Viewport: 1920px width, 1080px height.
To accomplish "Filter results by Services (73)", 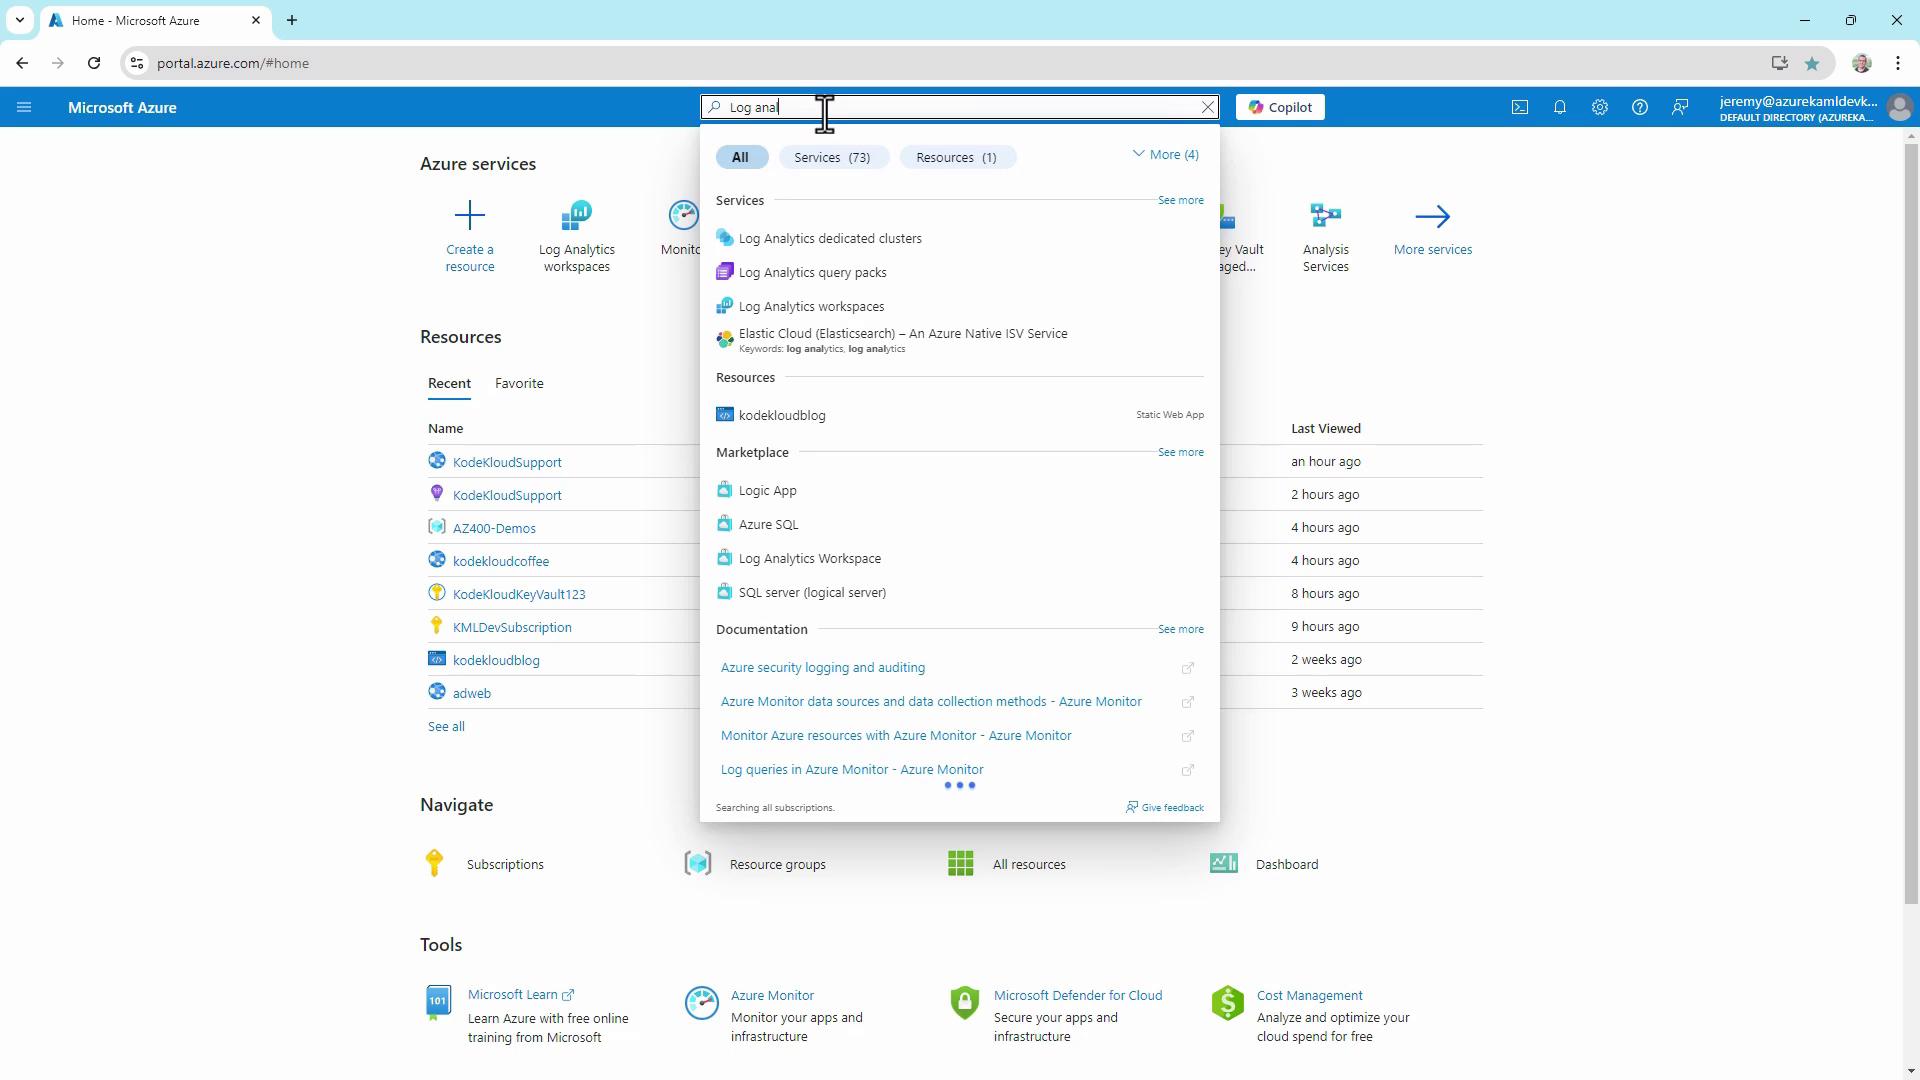I will [x=832, y=157].
